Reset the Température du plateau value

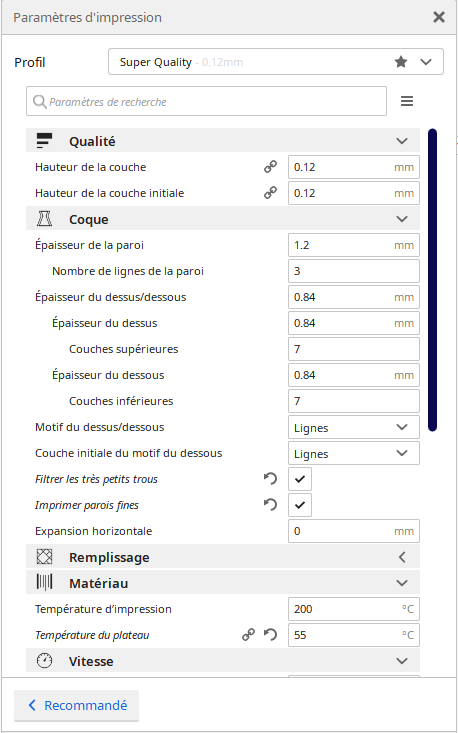click(270, 635)
